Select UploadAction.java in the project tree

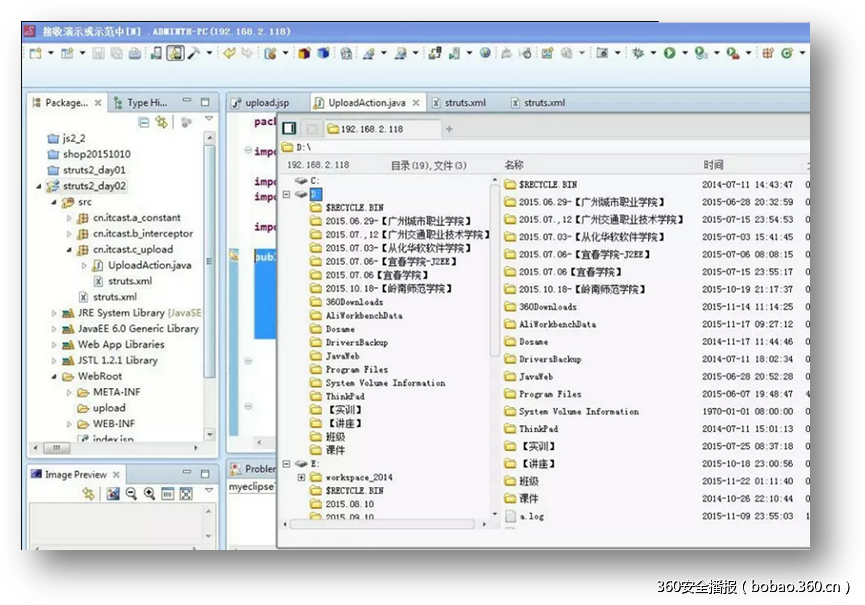click(141, 265)
